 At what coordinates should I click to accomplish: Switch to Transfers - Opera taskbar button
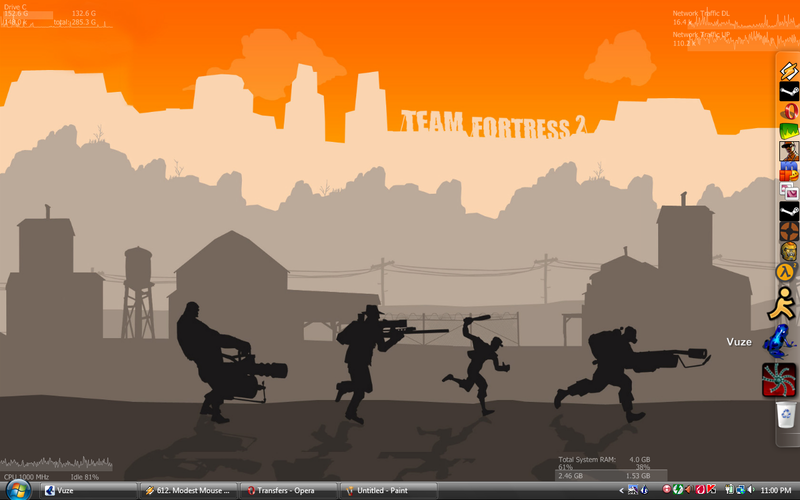point(288,490)
